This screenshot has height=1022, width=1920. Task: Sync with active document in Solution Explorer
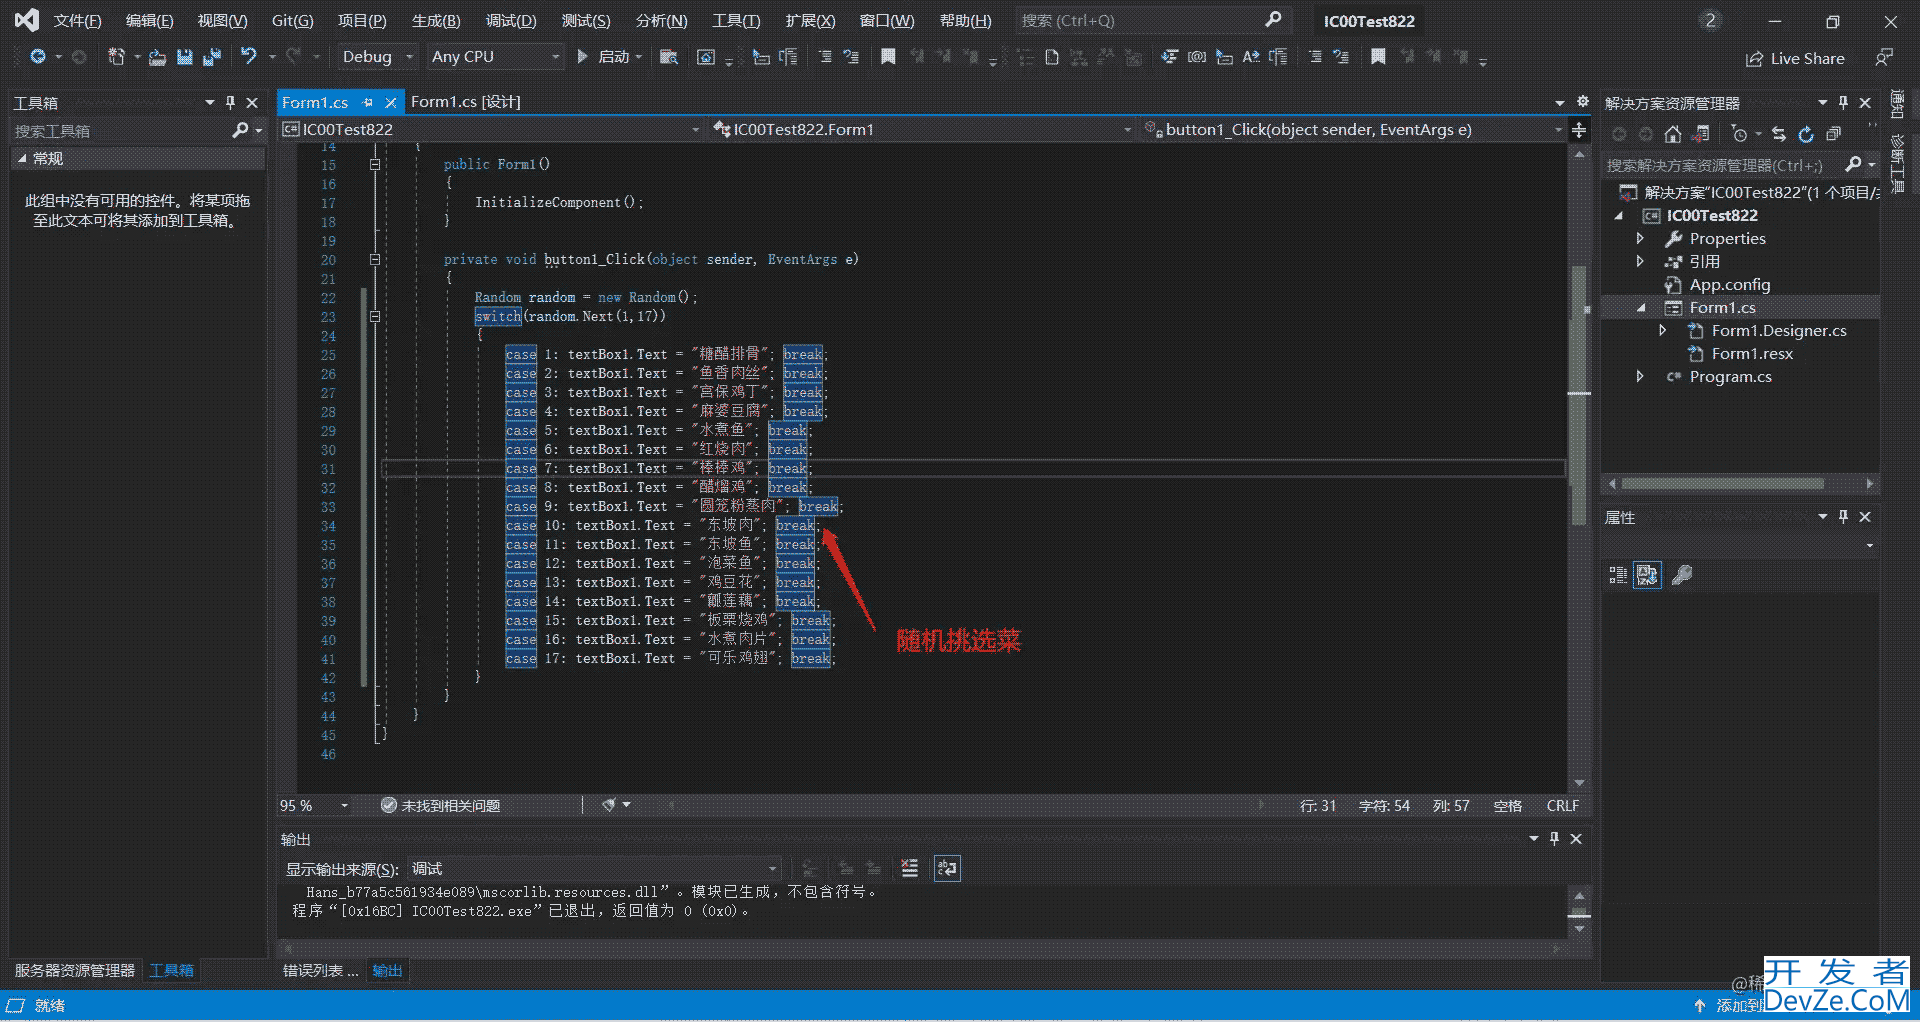[1778, 134]
